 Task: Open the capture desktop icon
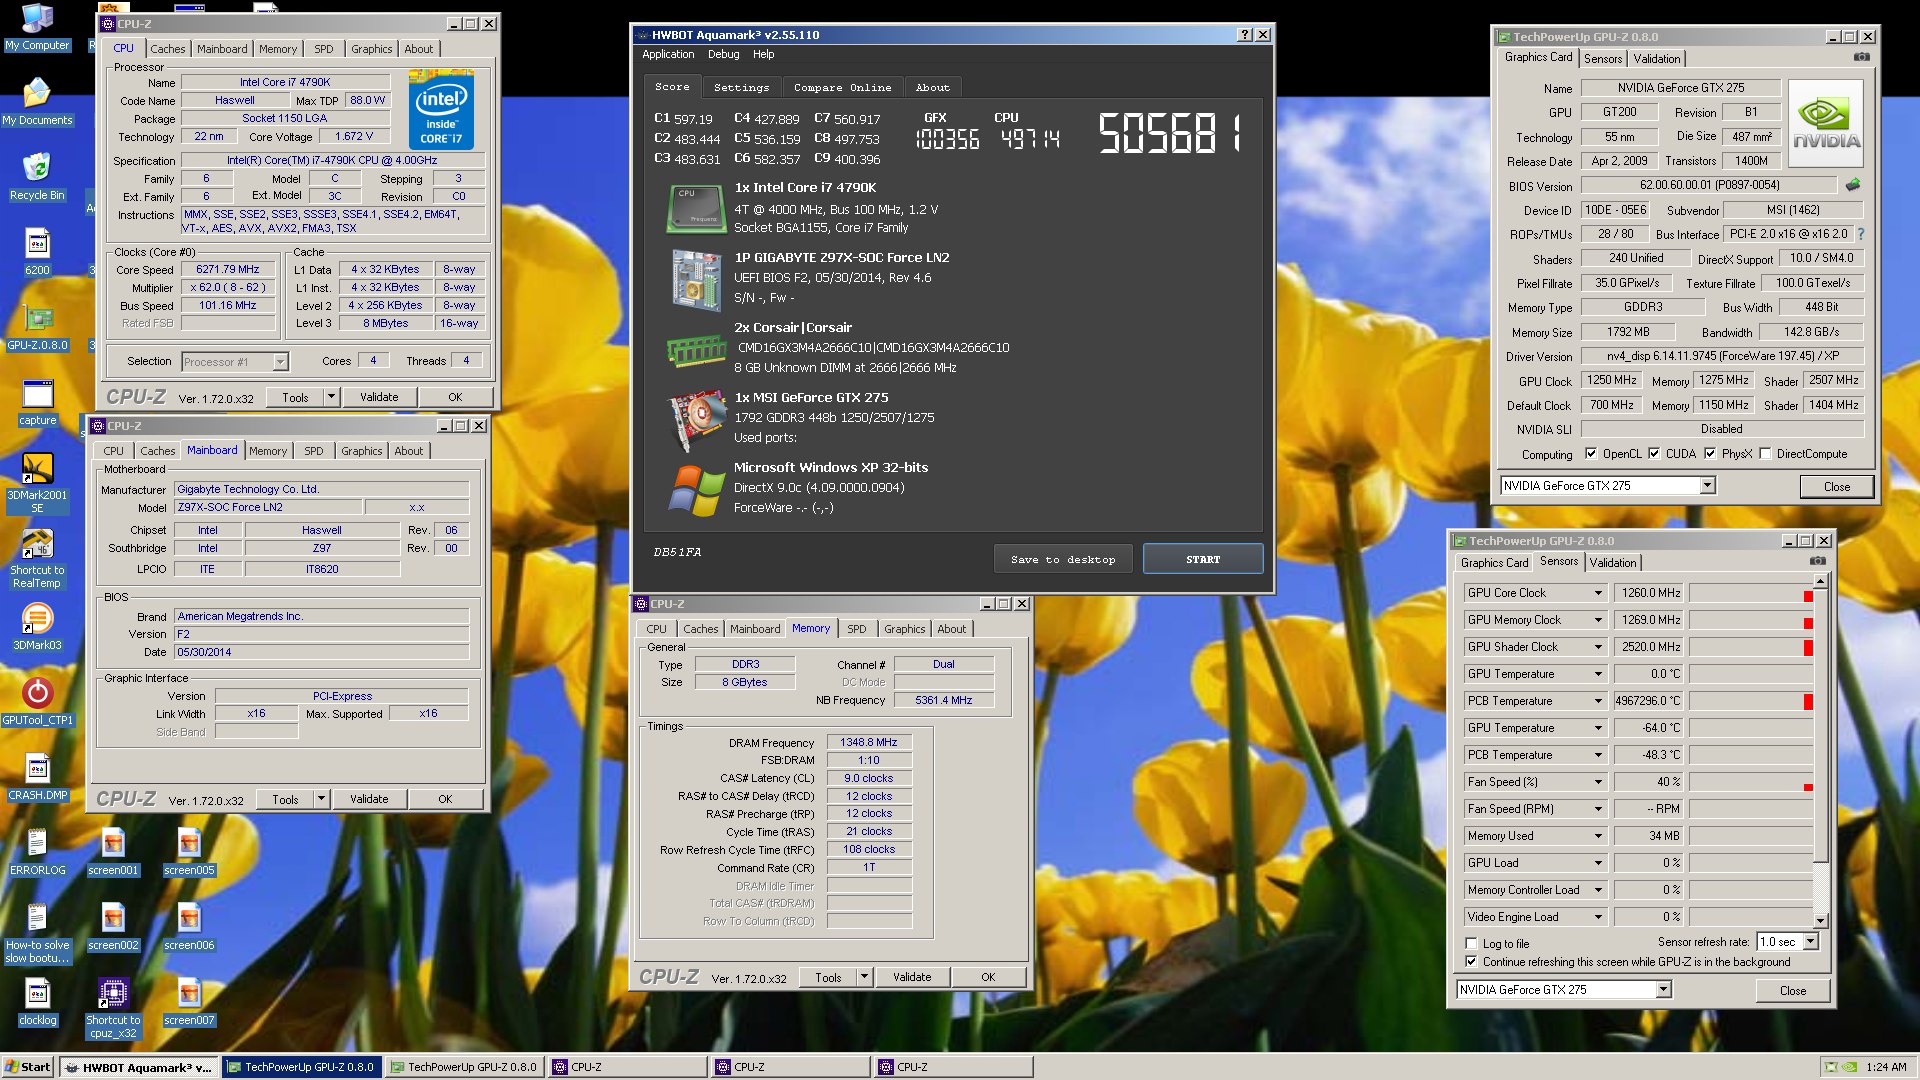37,402
